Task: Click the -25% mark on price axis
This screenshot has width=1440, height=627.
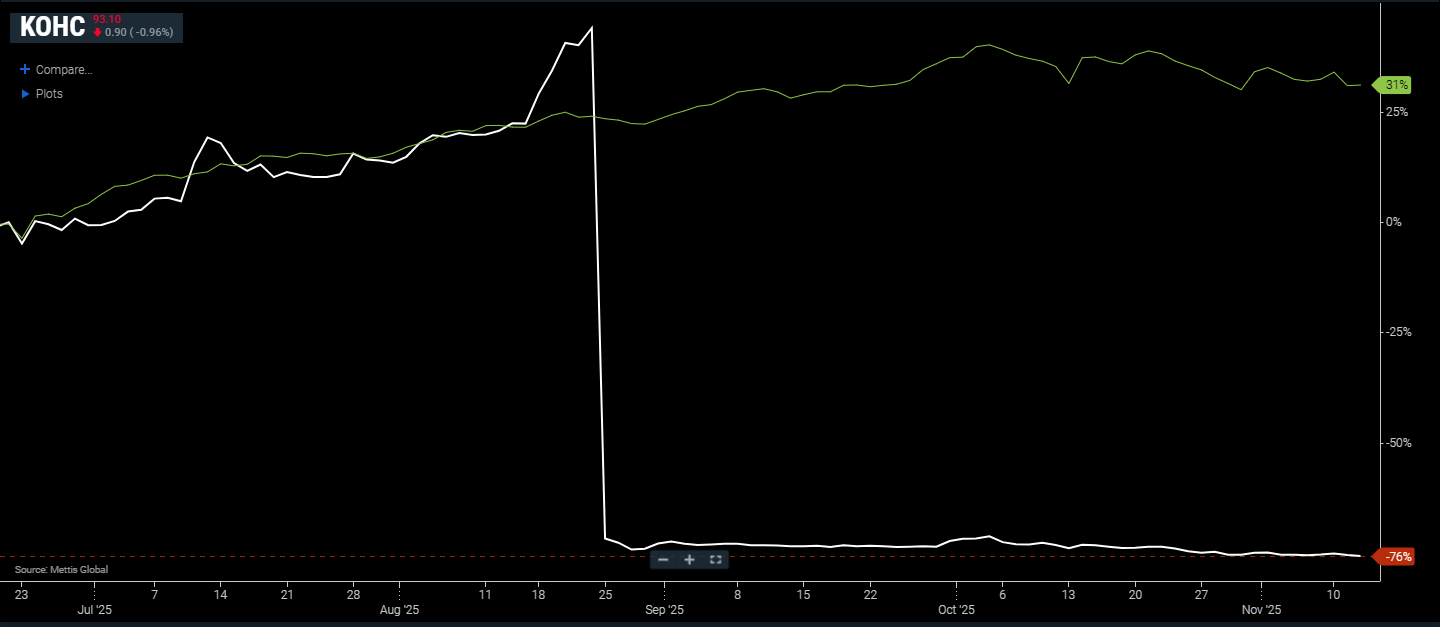Action: [x=1396, y=332]
